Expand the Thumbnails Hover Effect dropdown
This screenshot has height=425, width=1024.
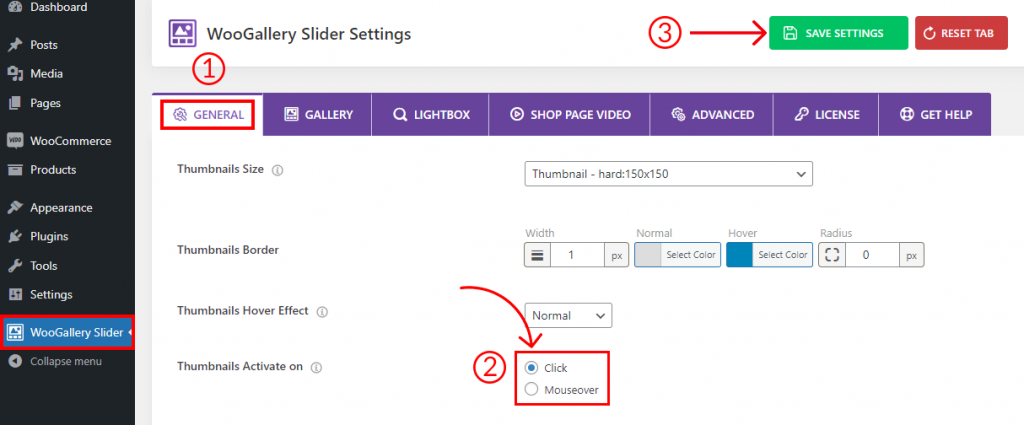(568, 315)
